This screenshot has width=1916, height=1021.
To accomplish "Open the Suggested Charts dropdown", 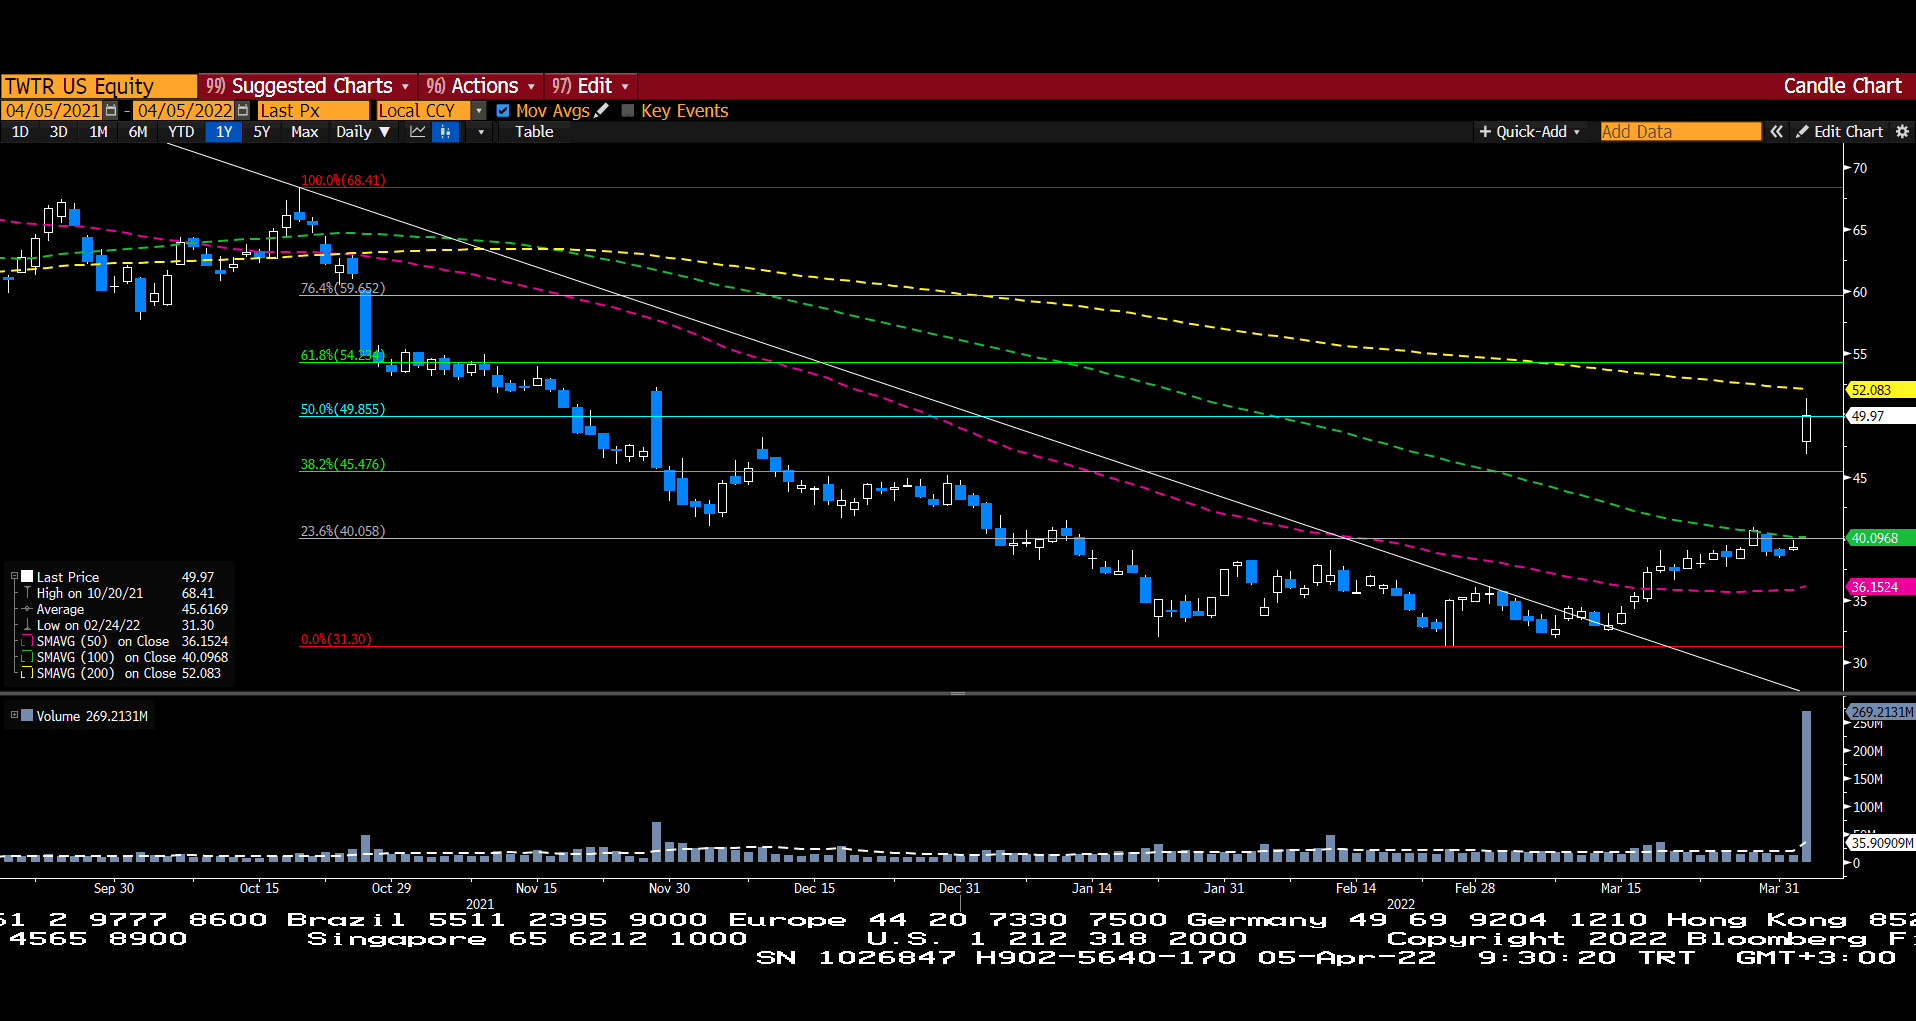I will [x=308, y=86].
